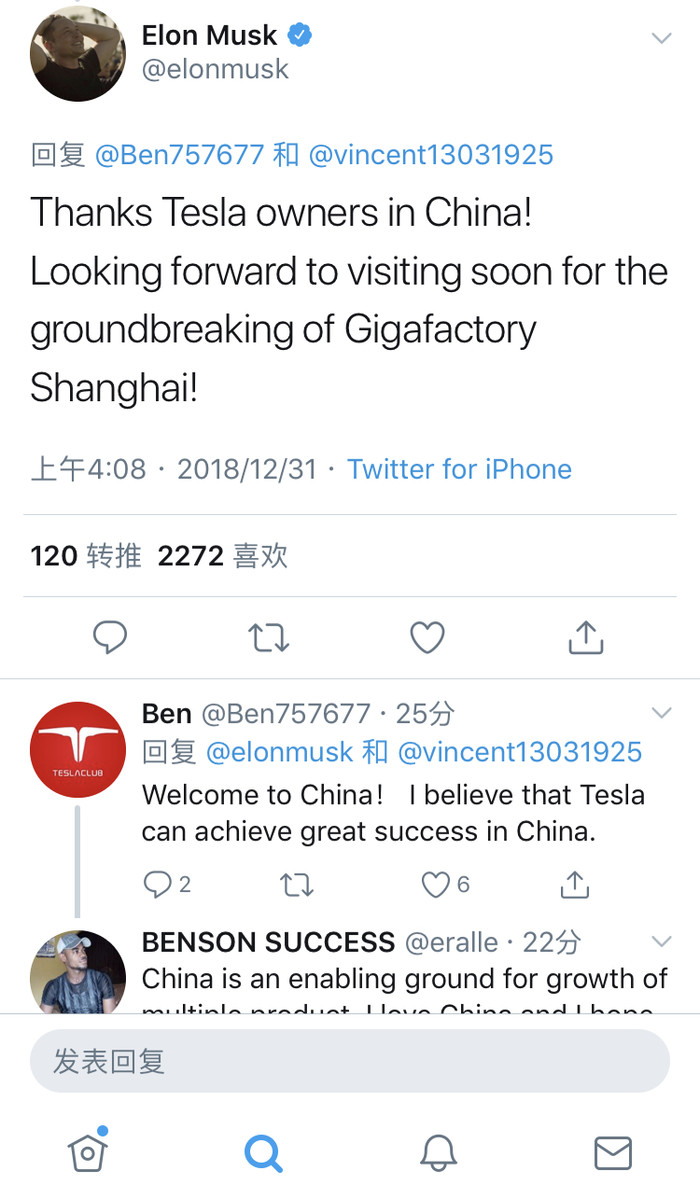Click the share icon on Ben's reply
This screenshot has width=700, height=1199.
[x=573, y=884]
